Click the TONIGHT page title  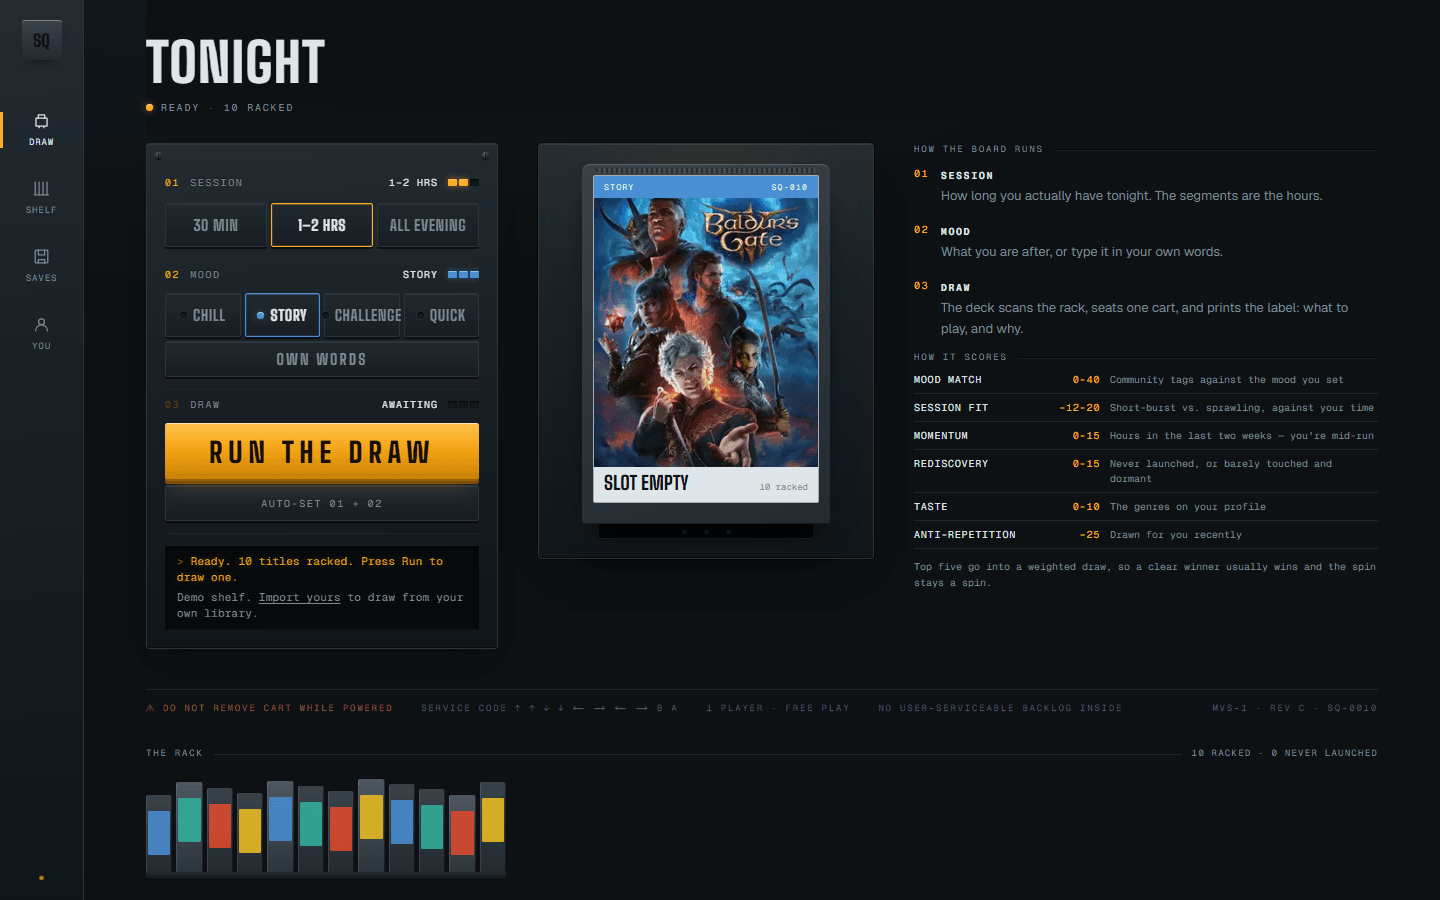(x=235, y=62)
